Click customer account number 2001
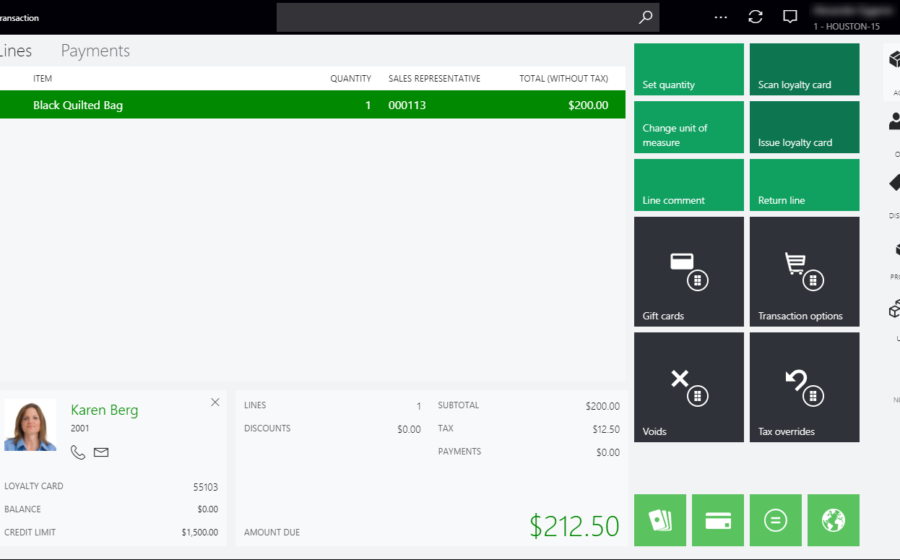The width and height of the screenshot is (900, 560). tap(80, 428)
